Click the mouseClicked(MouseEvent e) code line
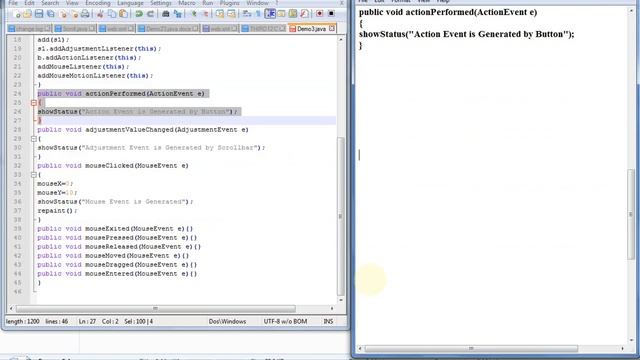640x360 pixels. [113, 166]
